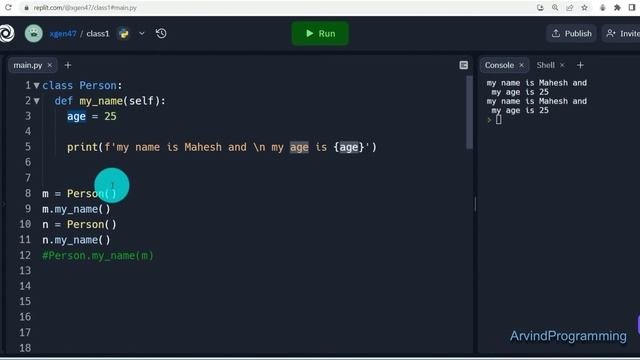Invite collaborators with Invite button
The width and height of the screenshot is (640, 360).
(622, 33)
